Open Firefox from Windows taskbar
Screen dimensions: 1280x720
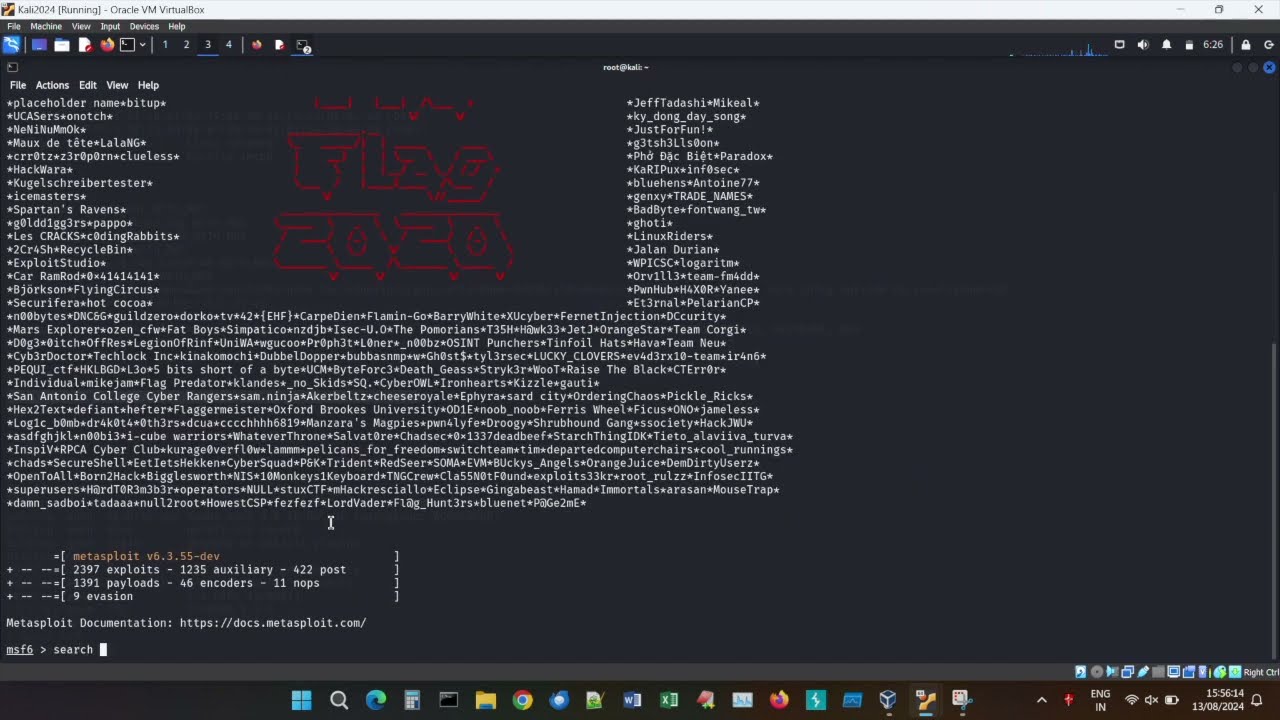coord(779,700)
